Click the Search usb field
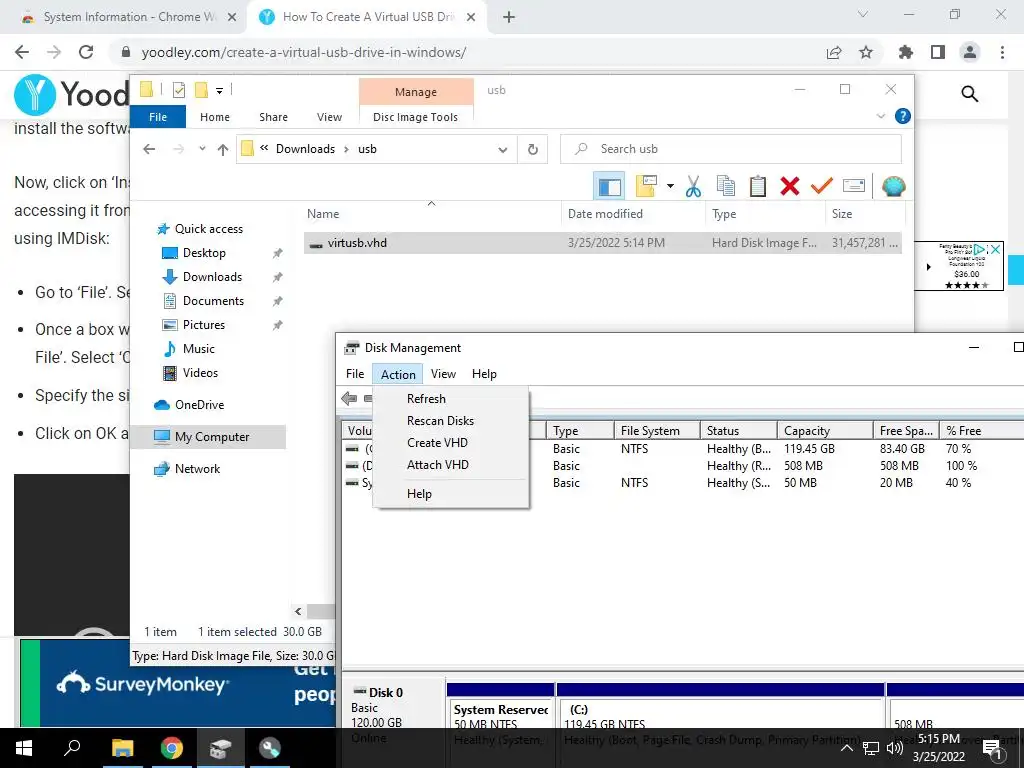Image resolution: width=1024 pixels, height=768 pixels. coord(731,149)
